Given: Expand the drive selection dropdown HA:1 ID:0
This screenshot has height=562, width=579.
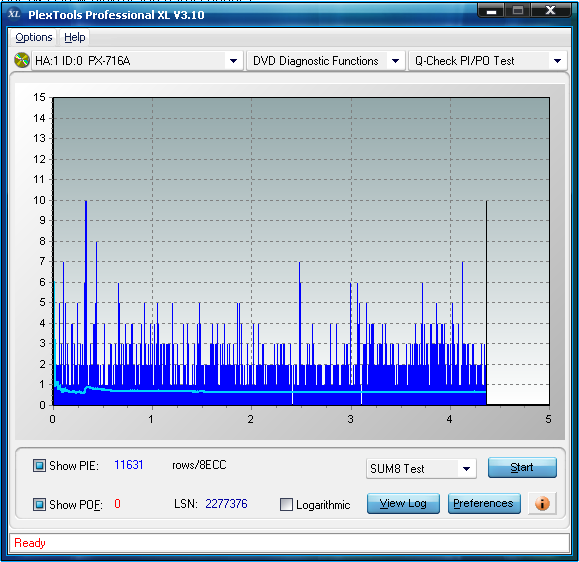Looking at the screenshot, I should pos(233,61).
